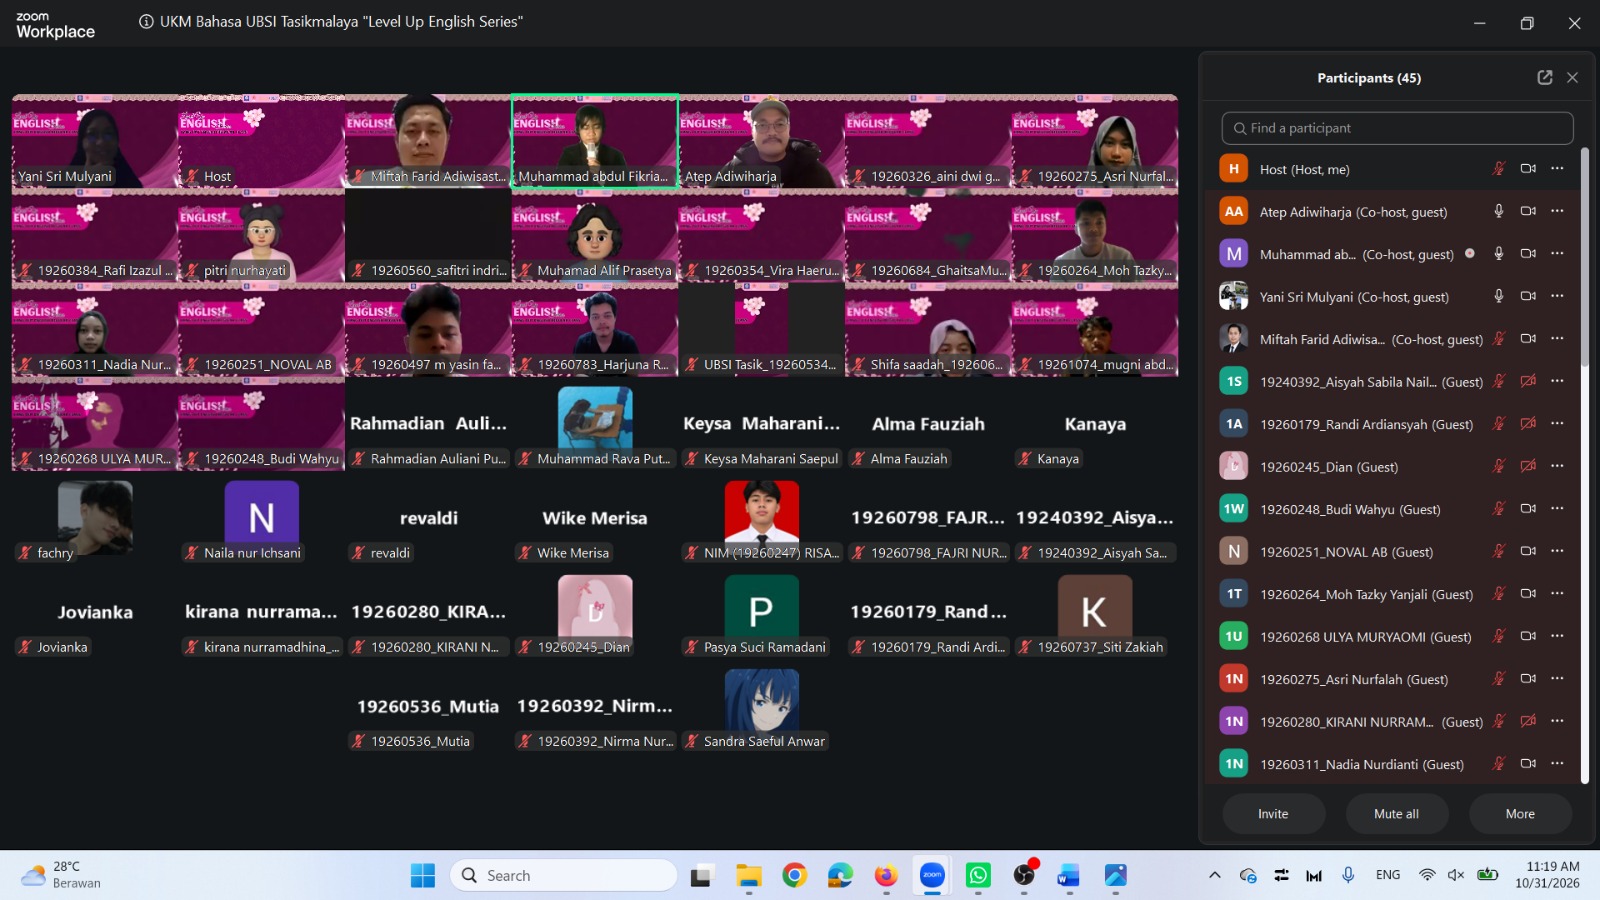
Task: Toggle Host video camera in participants list
Action: [1528, 169]
